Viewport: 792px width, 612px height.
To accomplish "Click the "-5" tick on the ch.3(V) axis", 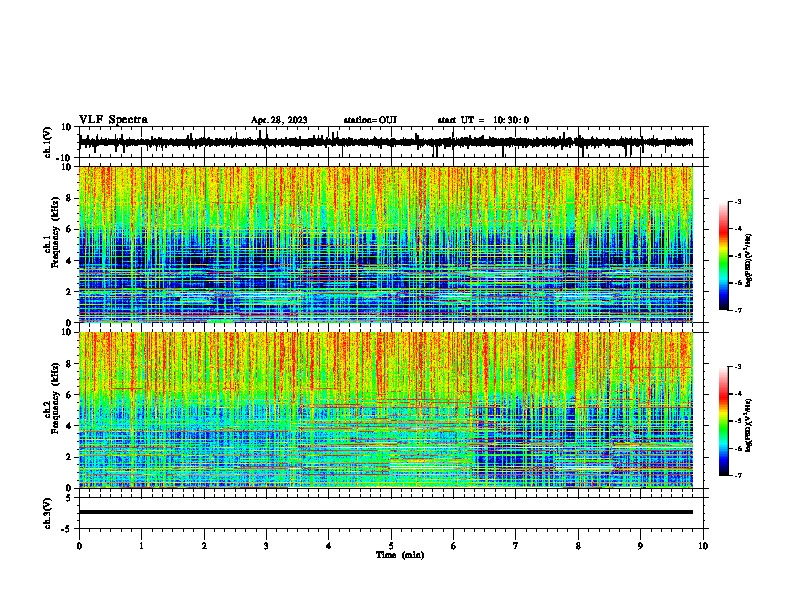I will [67, 529].
